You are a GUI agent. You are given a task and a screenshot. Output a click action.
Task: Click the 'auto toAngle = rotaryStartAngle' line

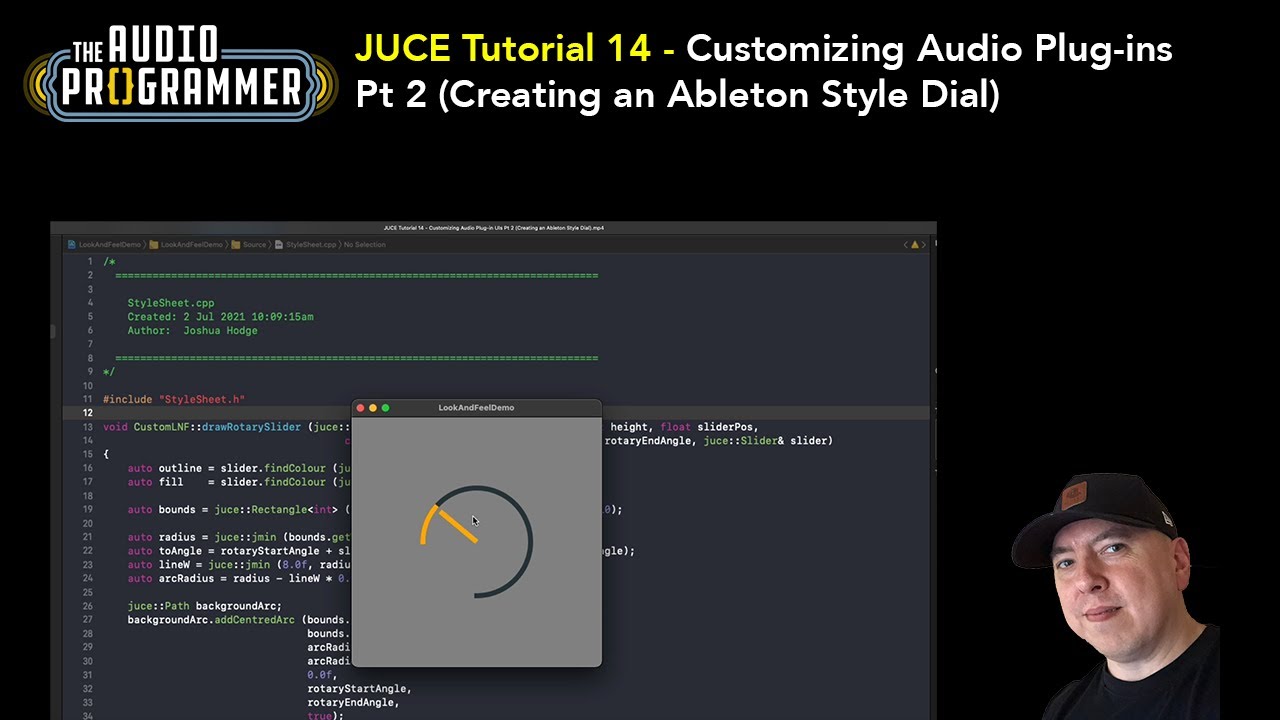(239, 551)
